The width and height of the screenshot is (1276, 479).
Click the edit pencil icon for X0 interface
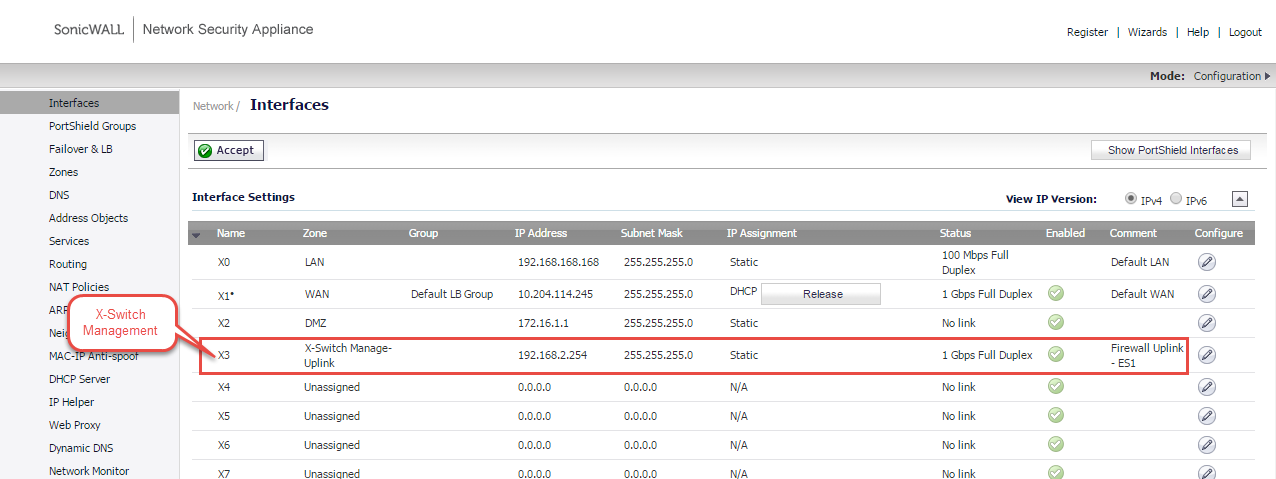click(1207, 262)
